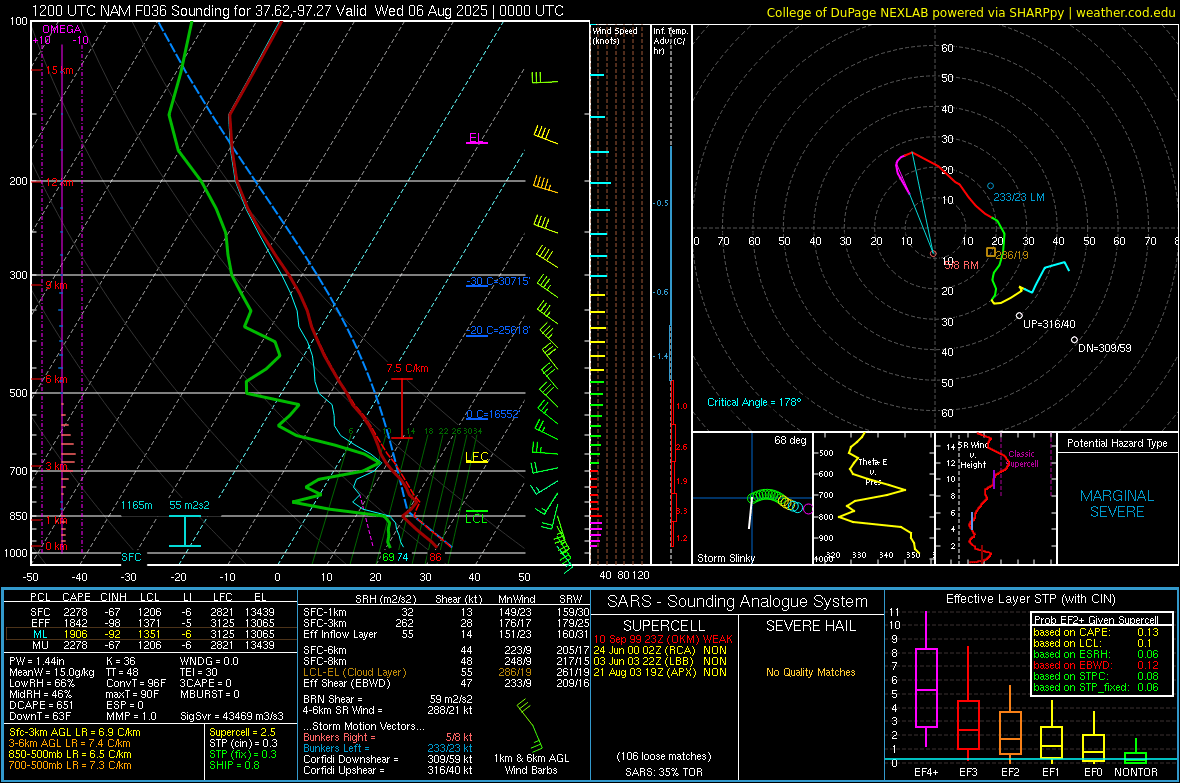Click the 'OMEGA' label on the skew-T
The height and width of the screenshot is (783, 1180).
coord(62,29)
